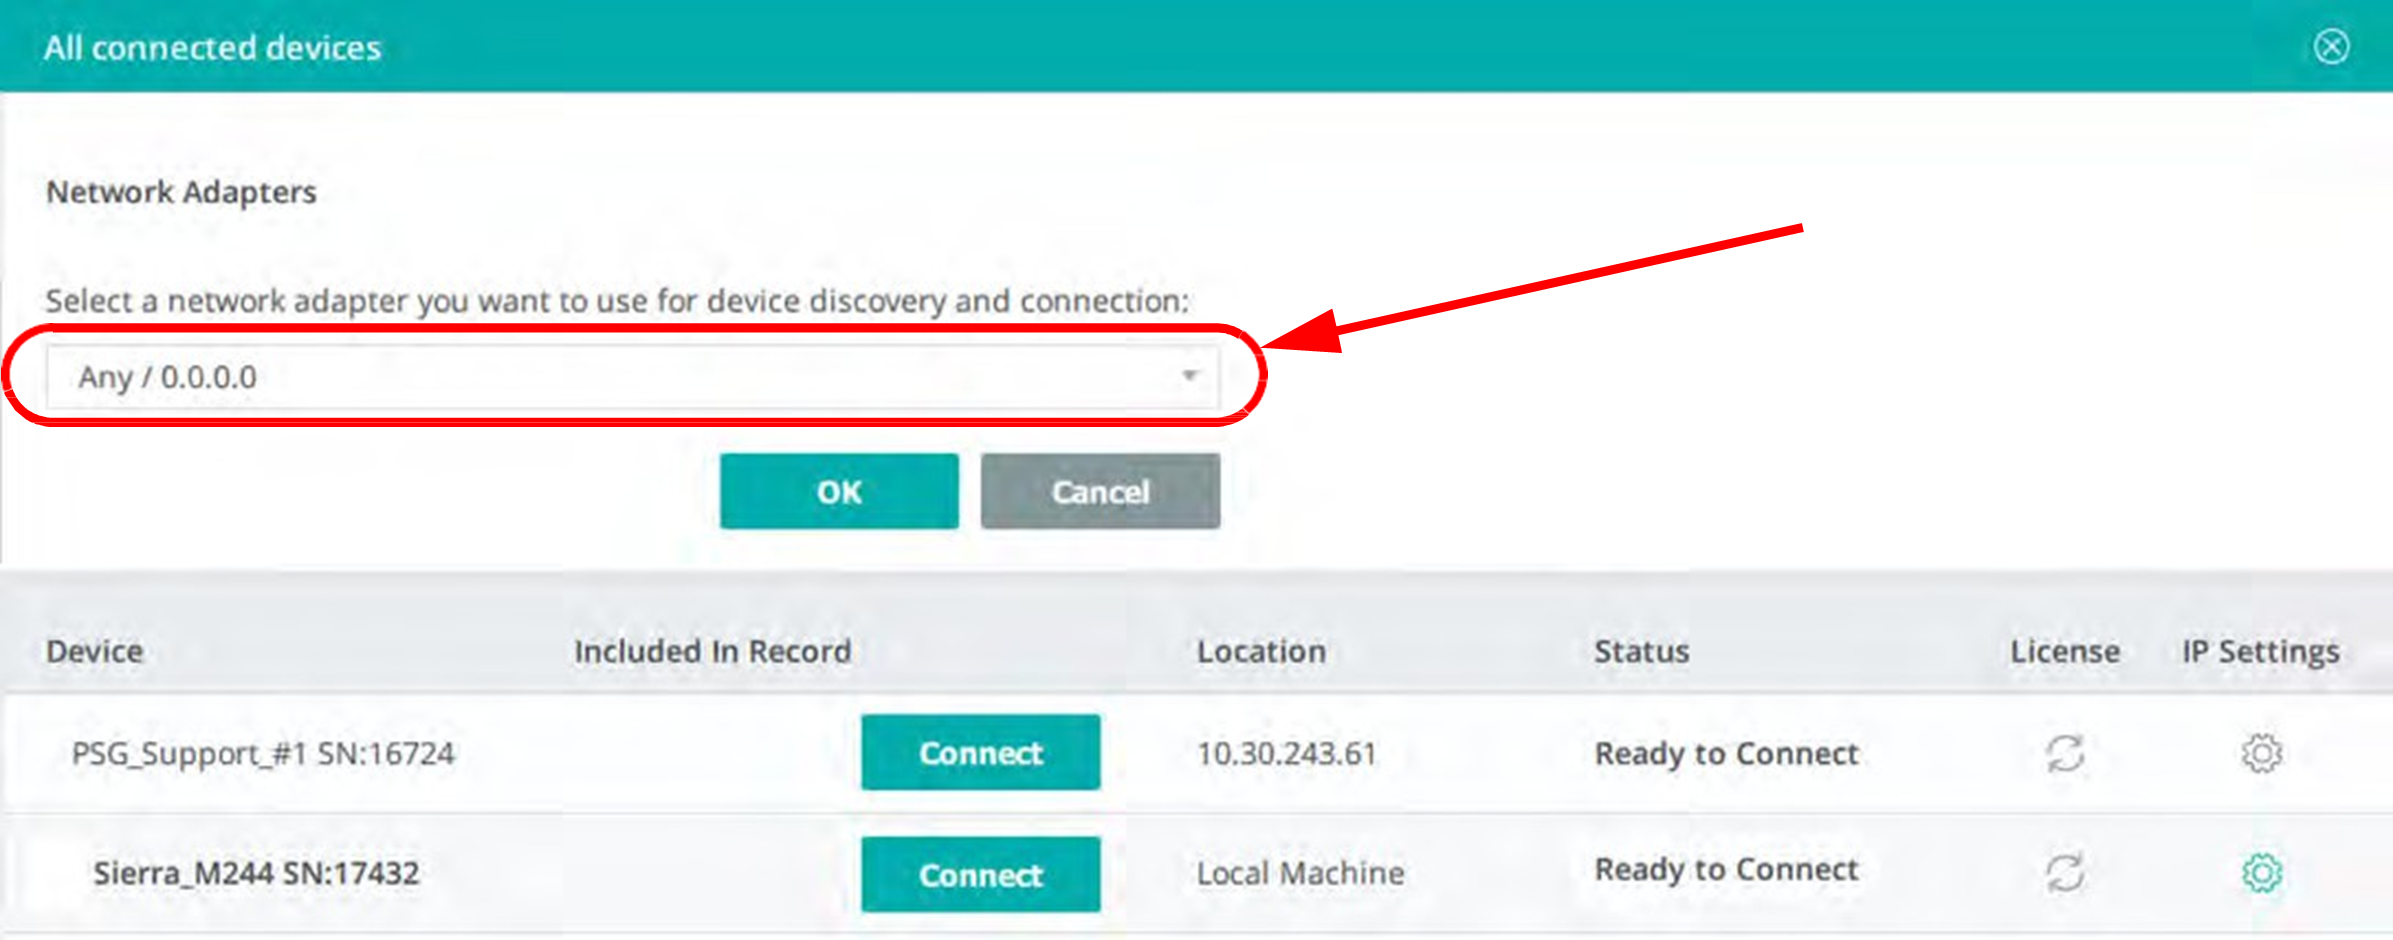
Task: Open the Any / 0.0.0.0 adapter combo box
Action: [x=632, y=377]
